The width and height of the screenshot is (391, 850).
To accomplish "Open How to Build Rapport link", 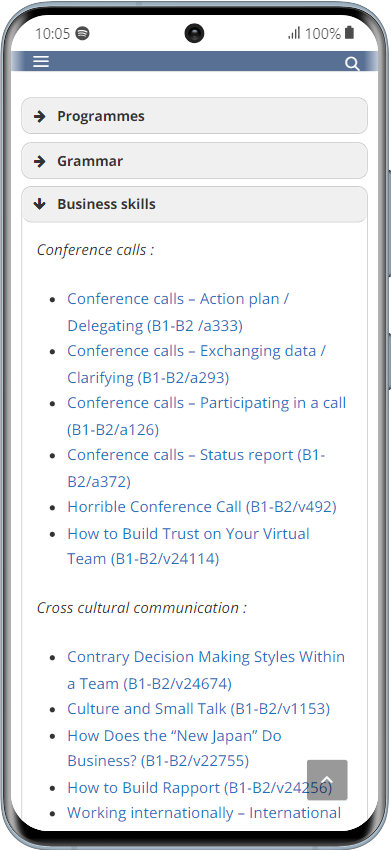I will [199, 787].
